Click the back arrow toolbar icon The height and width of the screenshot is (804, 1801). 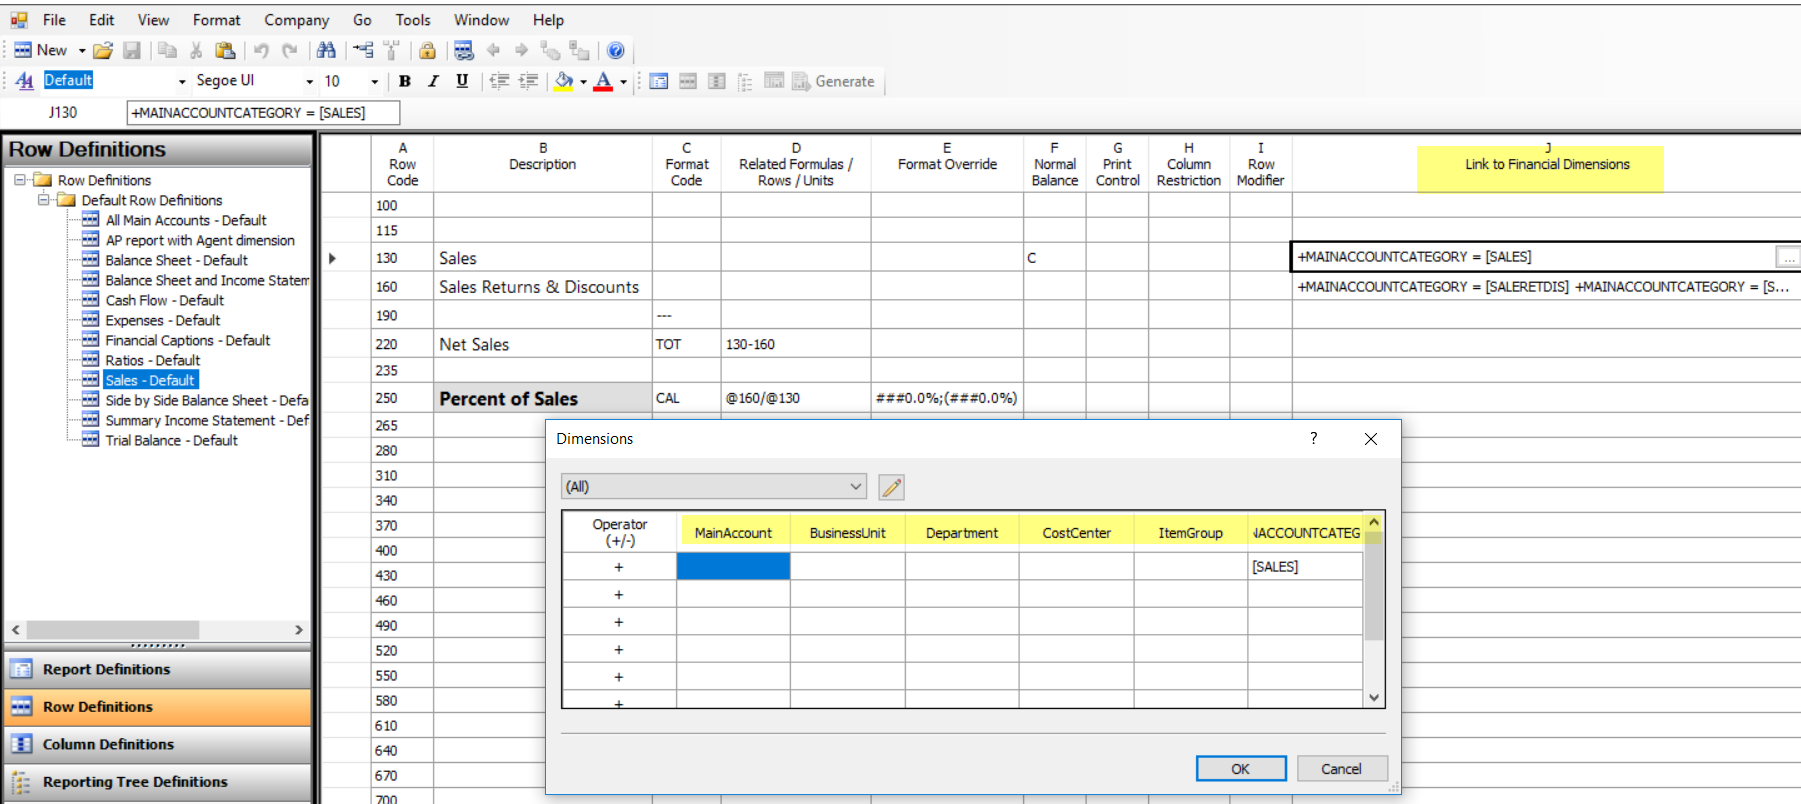click(x=493, y=50)
